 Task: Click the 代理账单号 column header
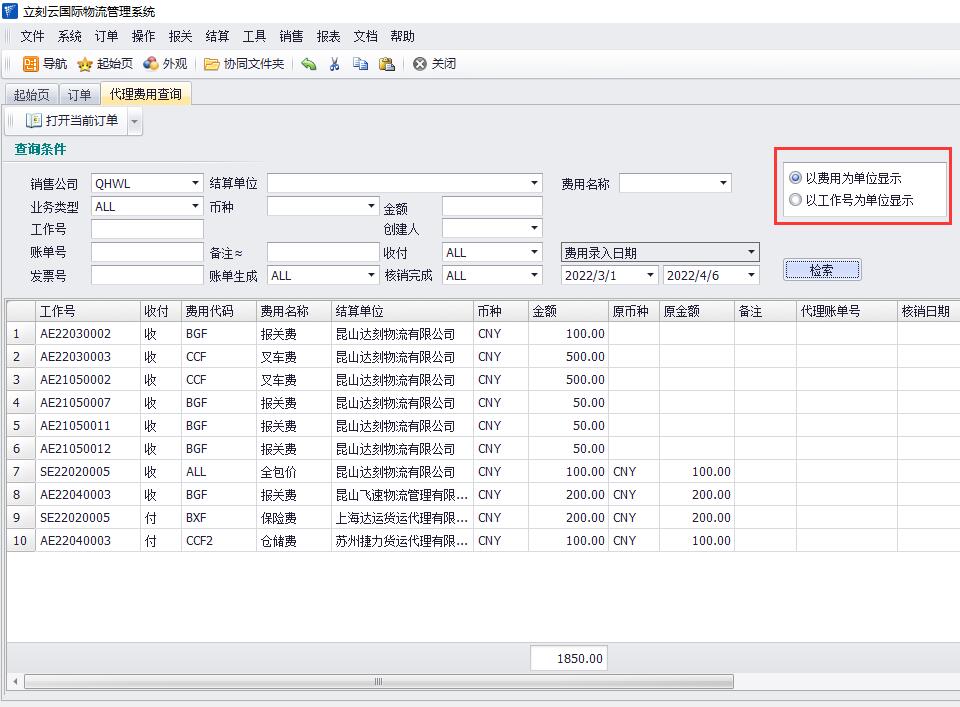pyautogui.click(x=846, y=311)
